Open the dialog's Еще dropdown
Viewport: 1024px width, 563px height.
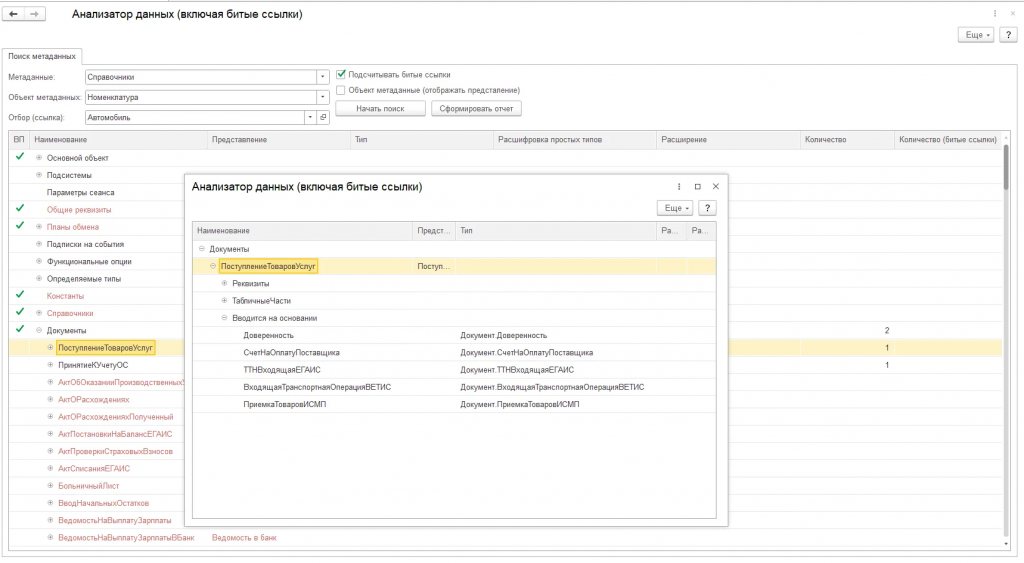click(x=675, y=208)
